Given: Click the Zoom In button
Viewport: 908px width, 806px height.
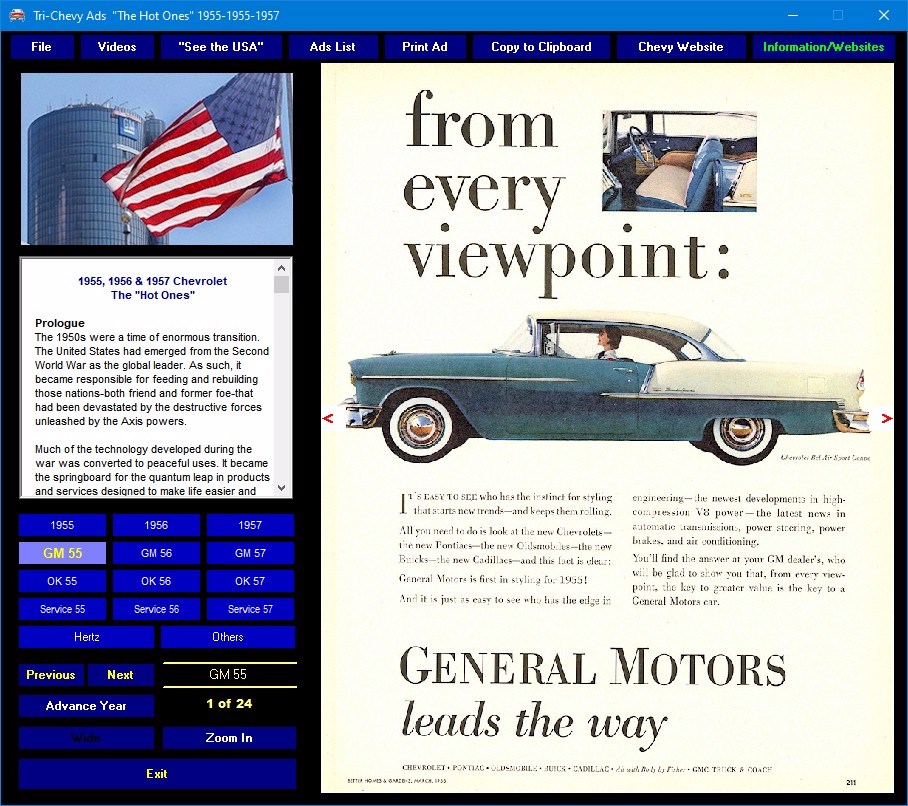Looking at the screenshot, I should point(229,738).
